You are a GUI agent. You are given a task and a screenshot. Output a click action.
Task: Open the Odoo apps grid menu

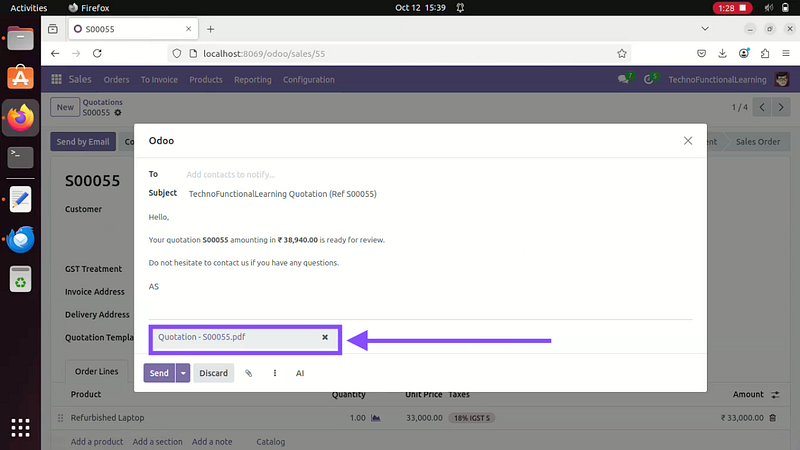[57, 79]
